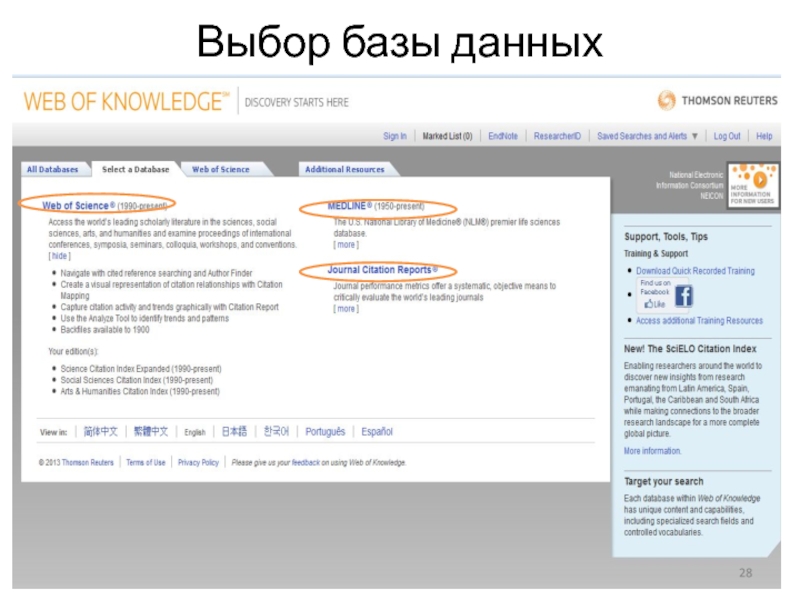View page in Japanese
Screen dimensions: 800x600
click(234, 432)
